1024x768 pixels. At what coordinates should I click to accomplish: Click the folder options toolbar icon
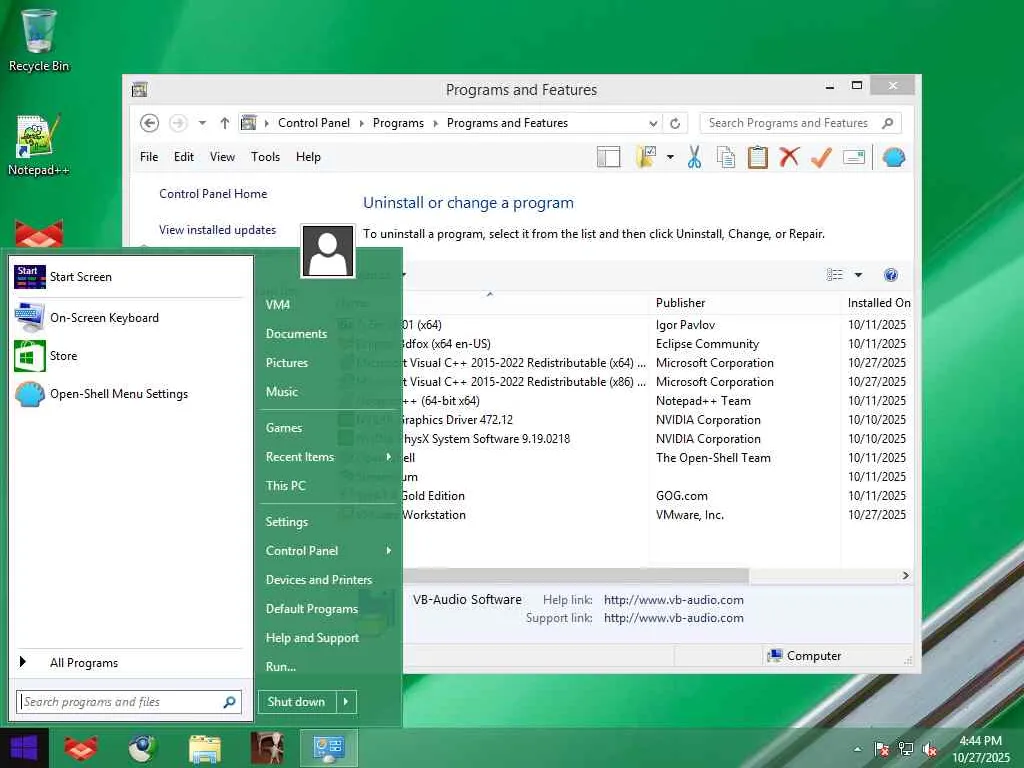(646, 157)
